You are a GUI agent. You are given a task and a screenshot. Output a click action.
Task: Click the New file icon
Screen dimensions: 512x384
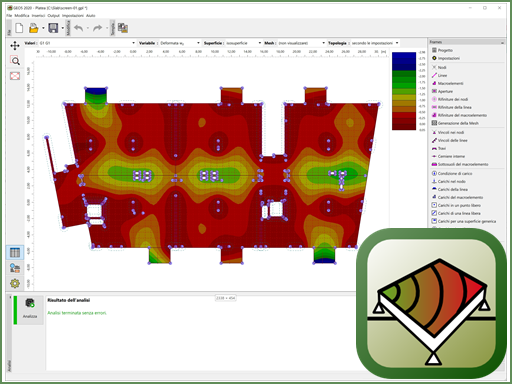(x=19, y=28)
